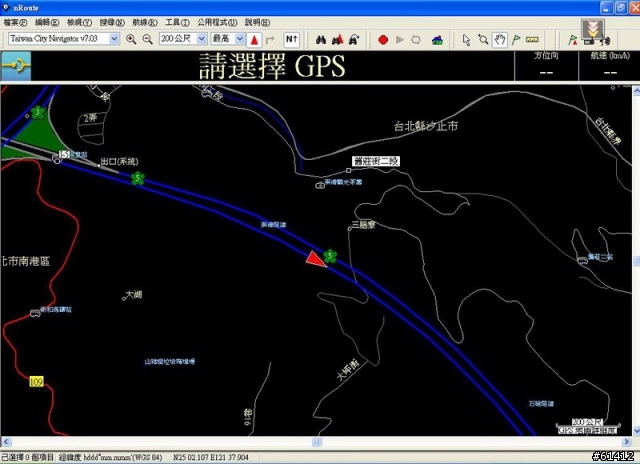Click the vertical scrollbar up arrow

coord(636,91)
